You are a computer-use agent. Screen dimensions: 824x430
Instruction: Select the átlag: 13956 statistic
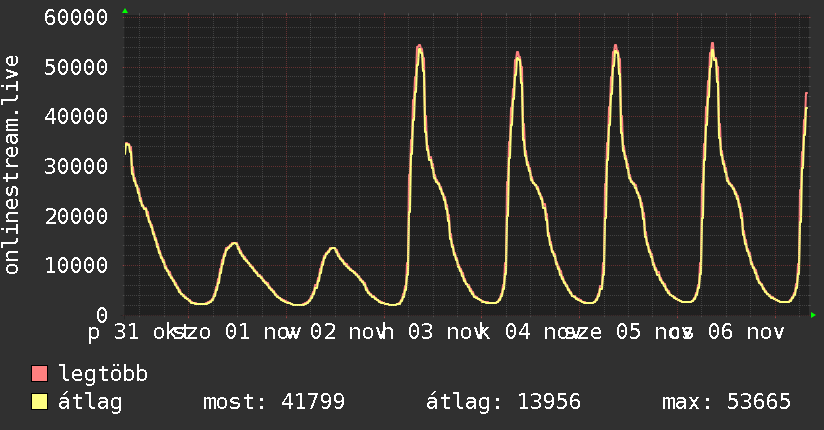pyautogui.click(x=503, y=403)
